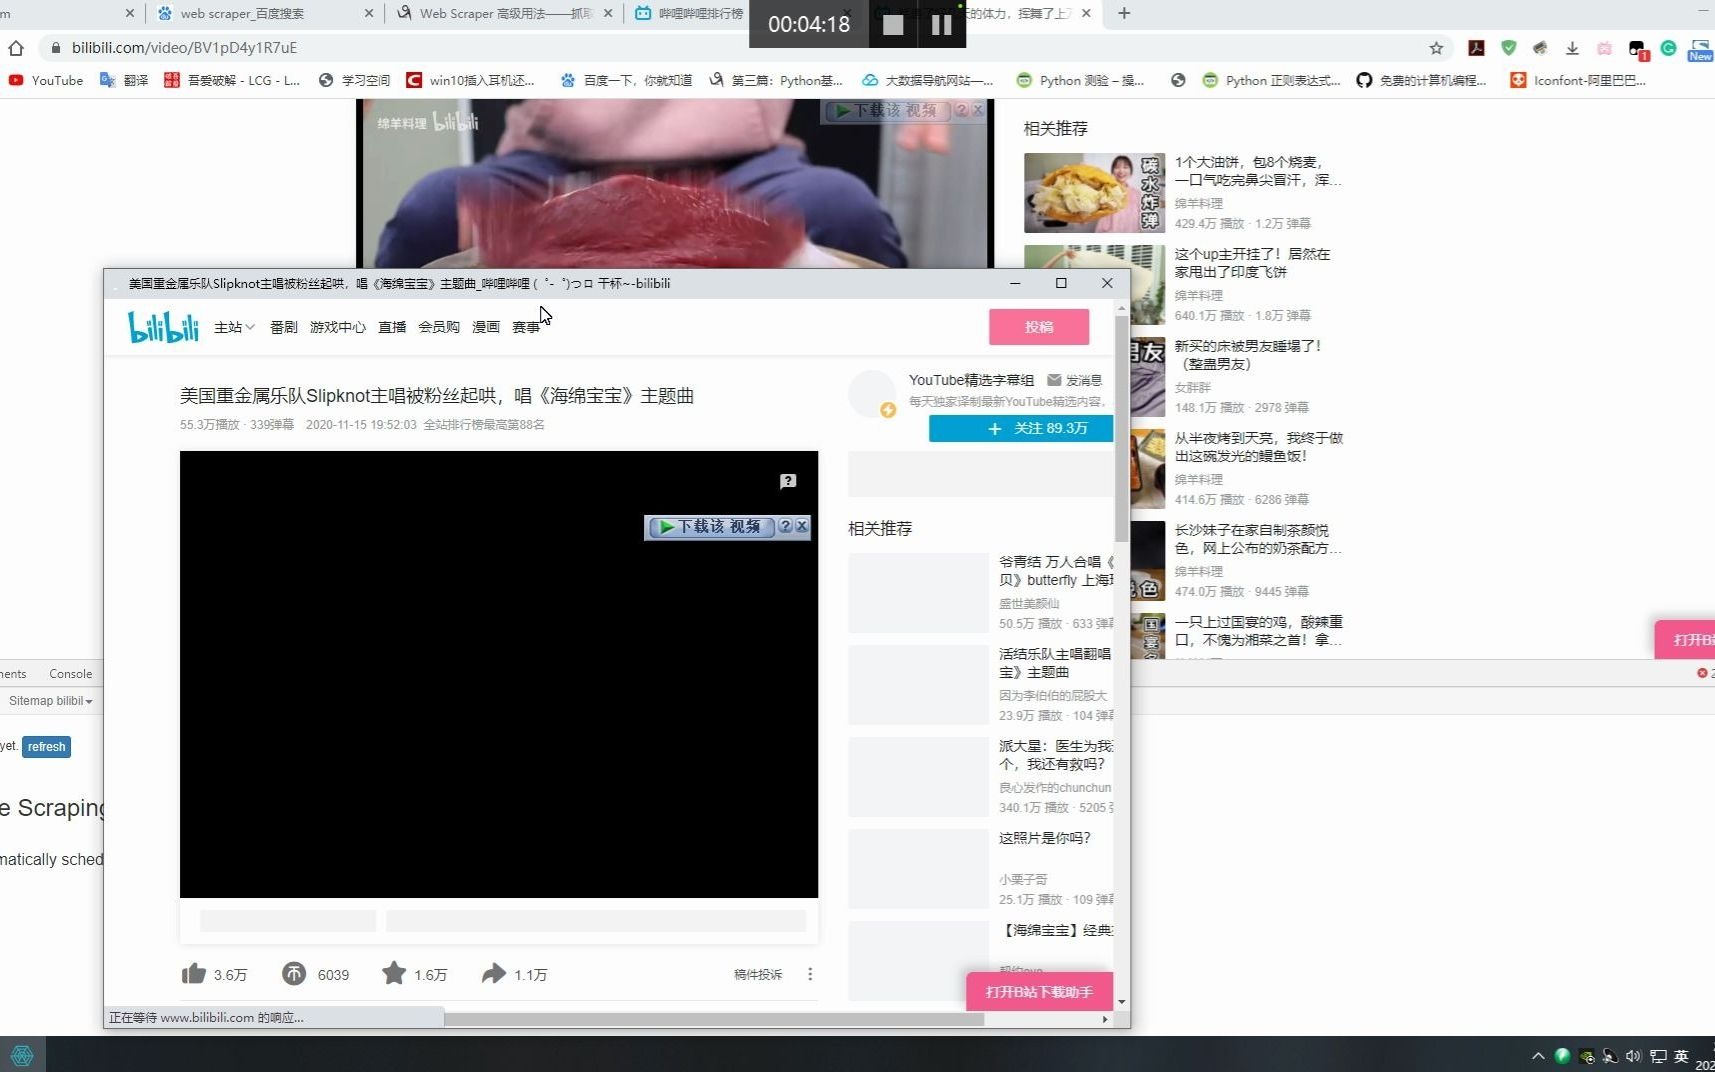
Task: Open 漫画 nav item
Action: pyautogui.click(x=486, y=327)
